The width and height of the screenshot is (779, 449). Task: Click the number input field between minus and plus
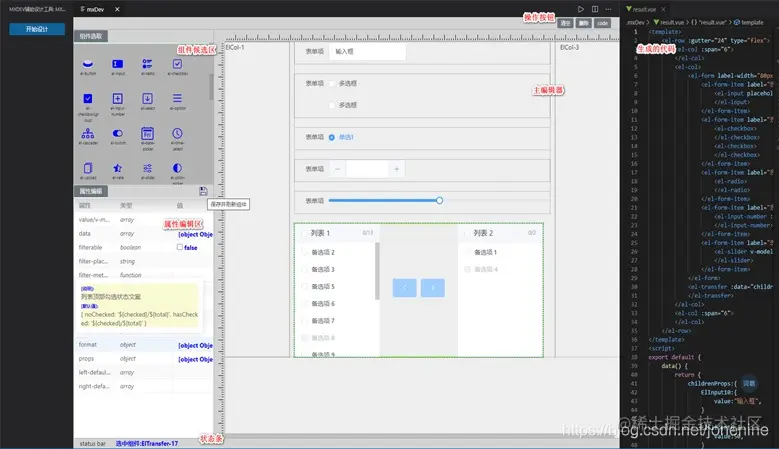[367, 169]
